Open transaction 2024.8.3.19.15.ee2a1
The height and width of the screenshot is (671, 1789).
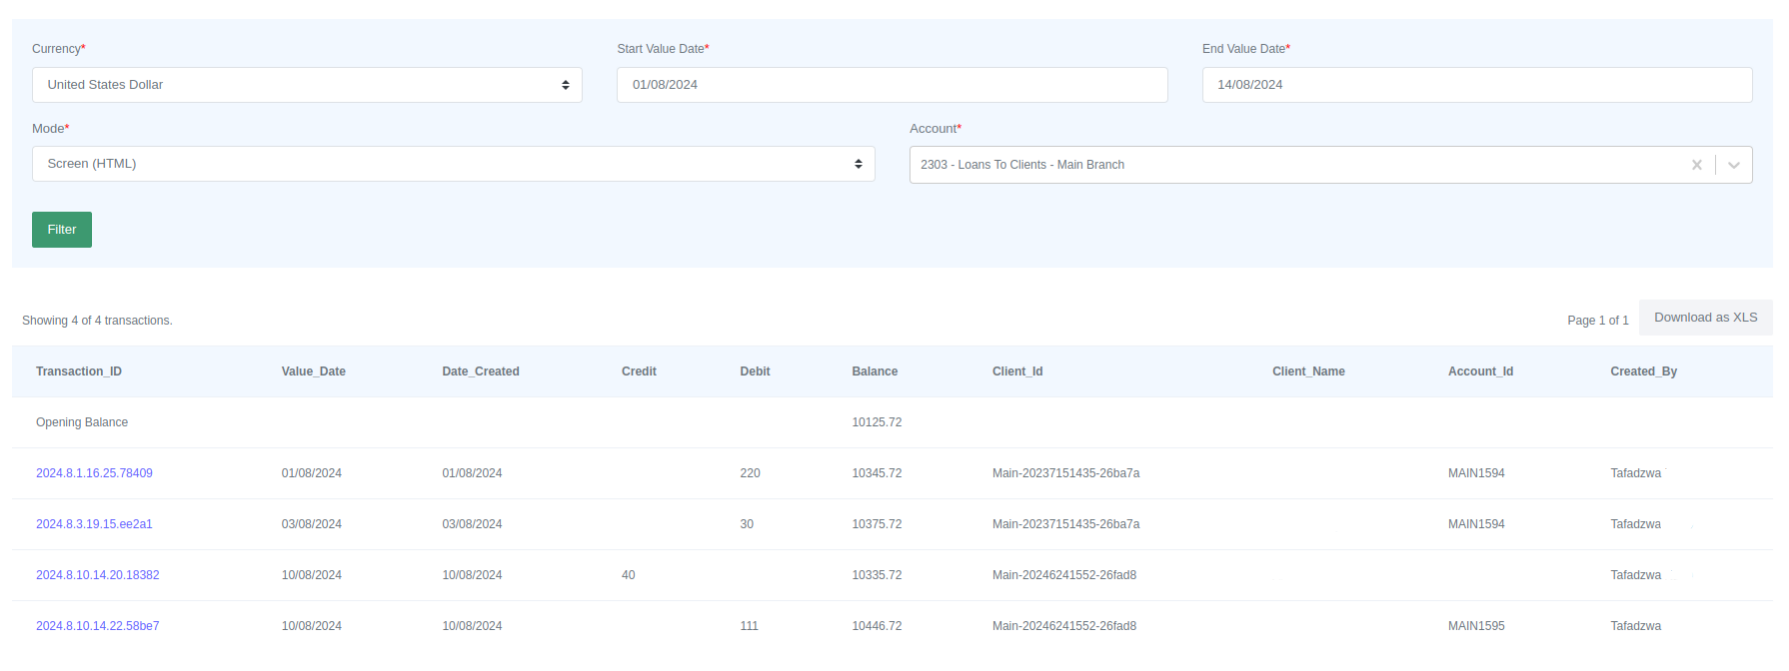(94, 524)
